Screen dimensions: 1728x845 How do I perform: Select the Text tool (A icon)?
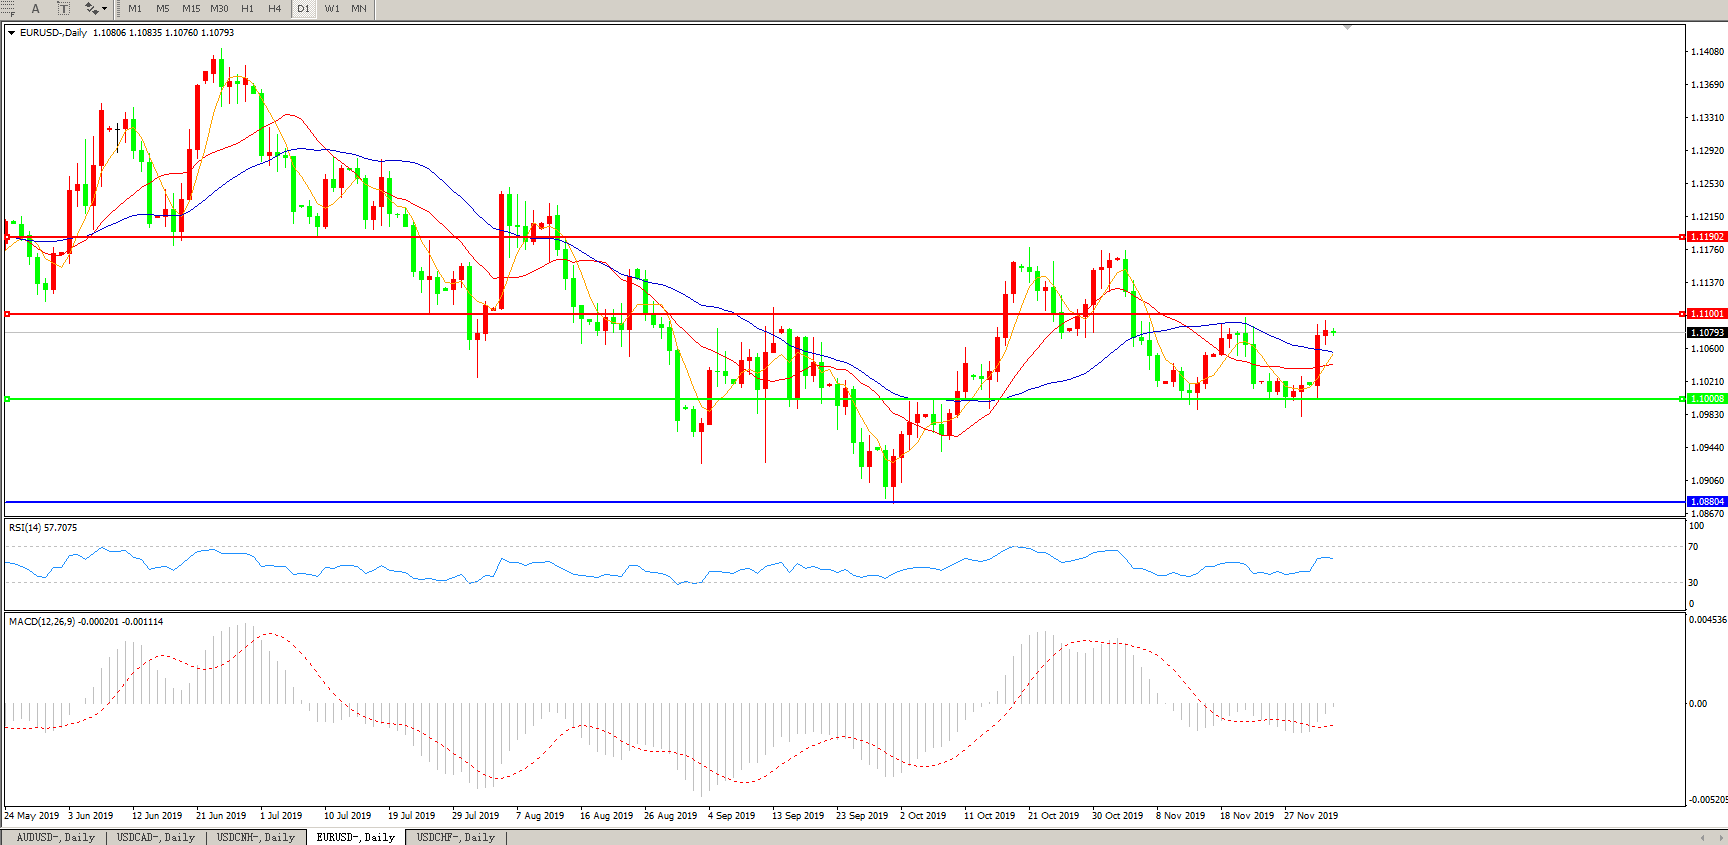pos(35,9)
